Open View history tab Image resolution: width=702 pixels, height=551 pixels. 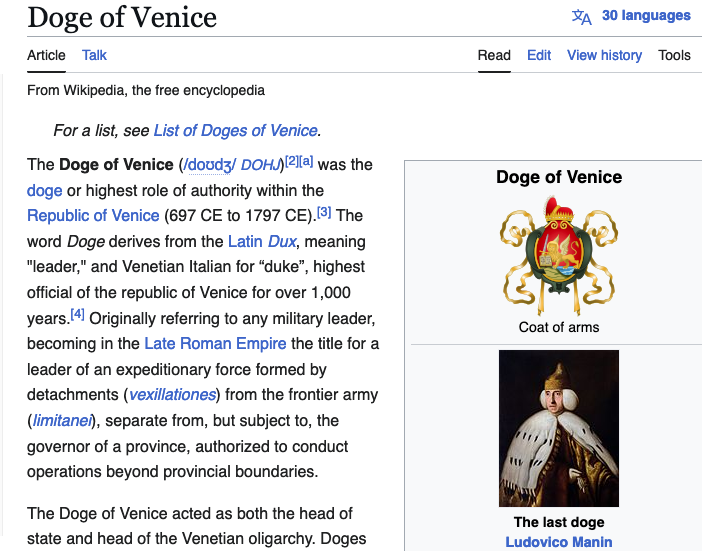(x=604, y=55)
